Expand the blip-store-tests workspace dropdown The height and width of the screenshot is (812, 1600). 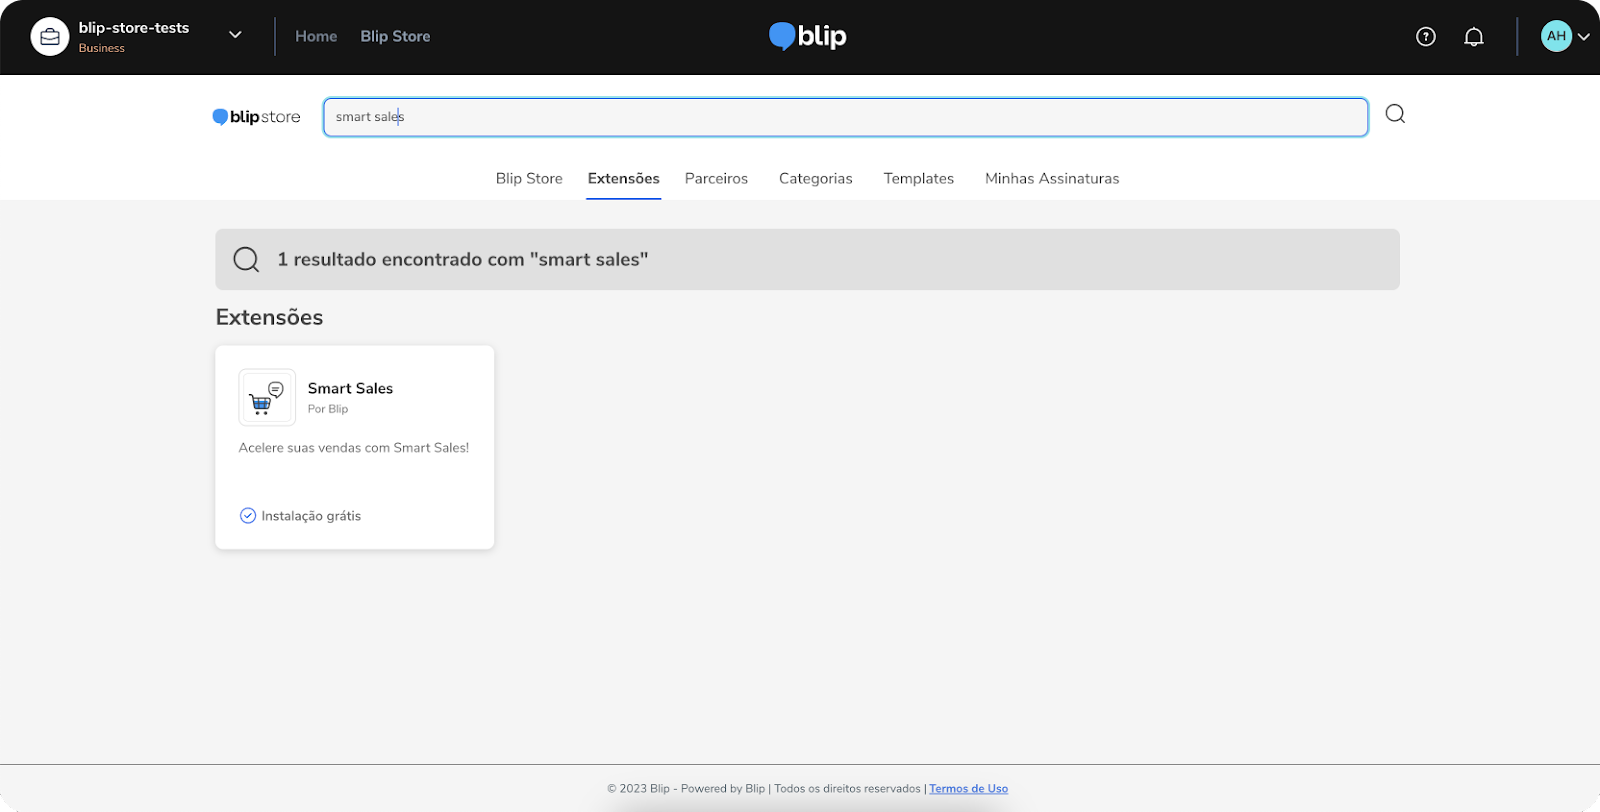coord(235,35)
